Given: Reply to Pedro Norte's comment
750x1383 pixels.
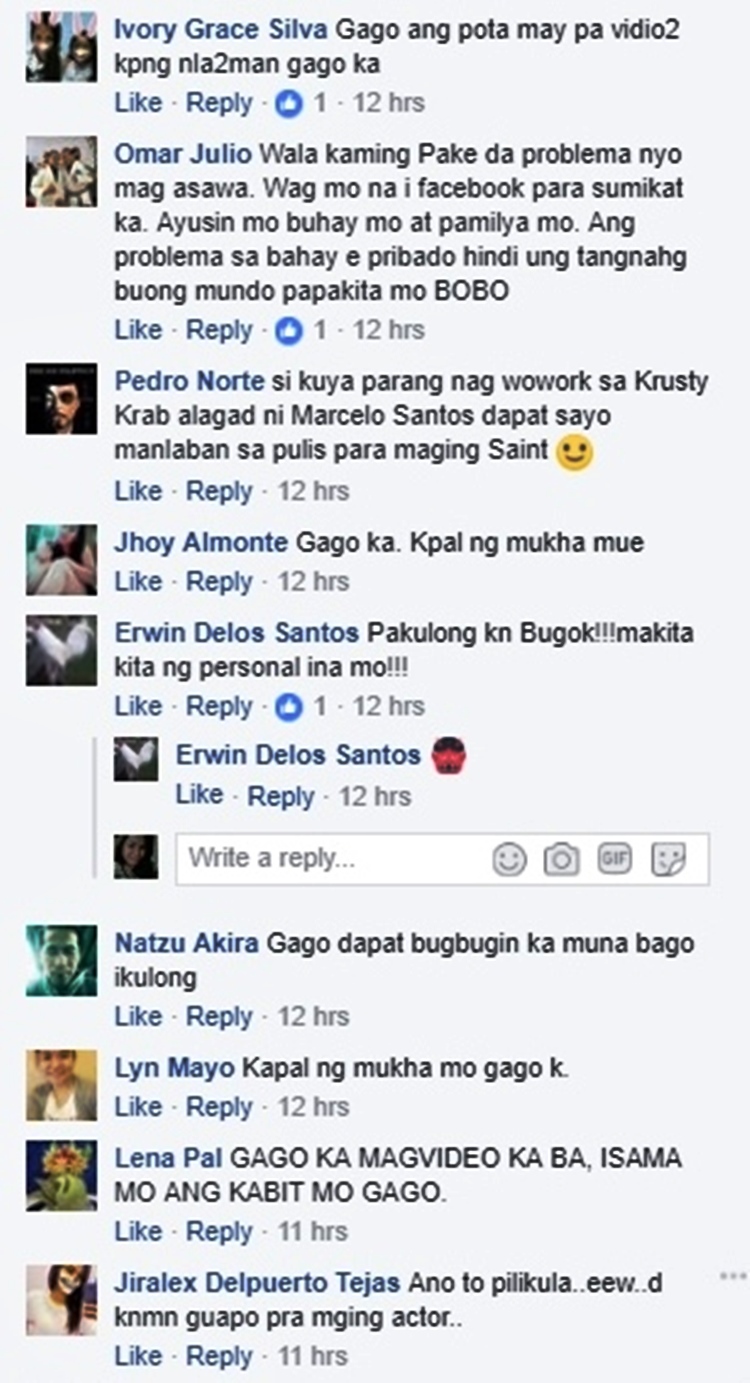Looking at the screenshot, I should tap(219, 491).
